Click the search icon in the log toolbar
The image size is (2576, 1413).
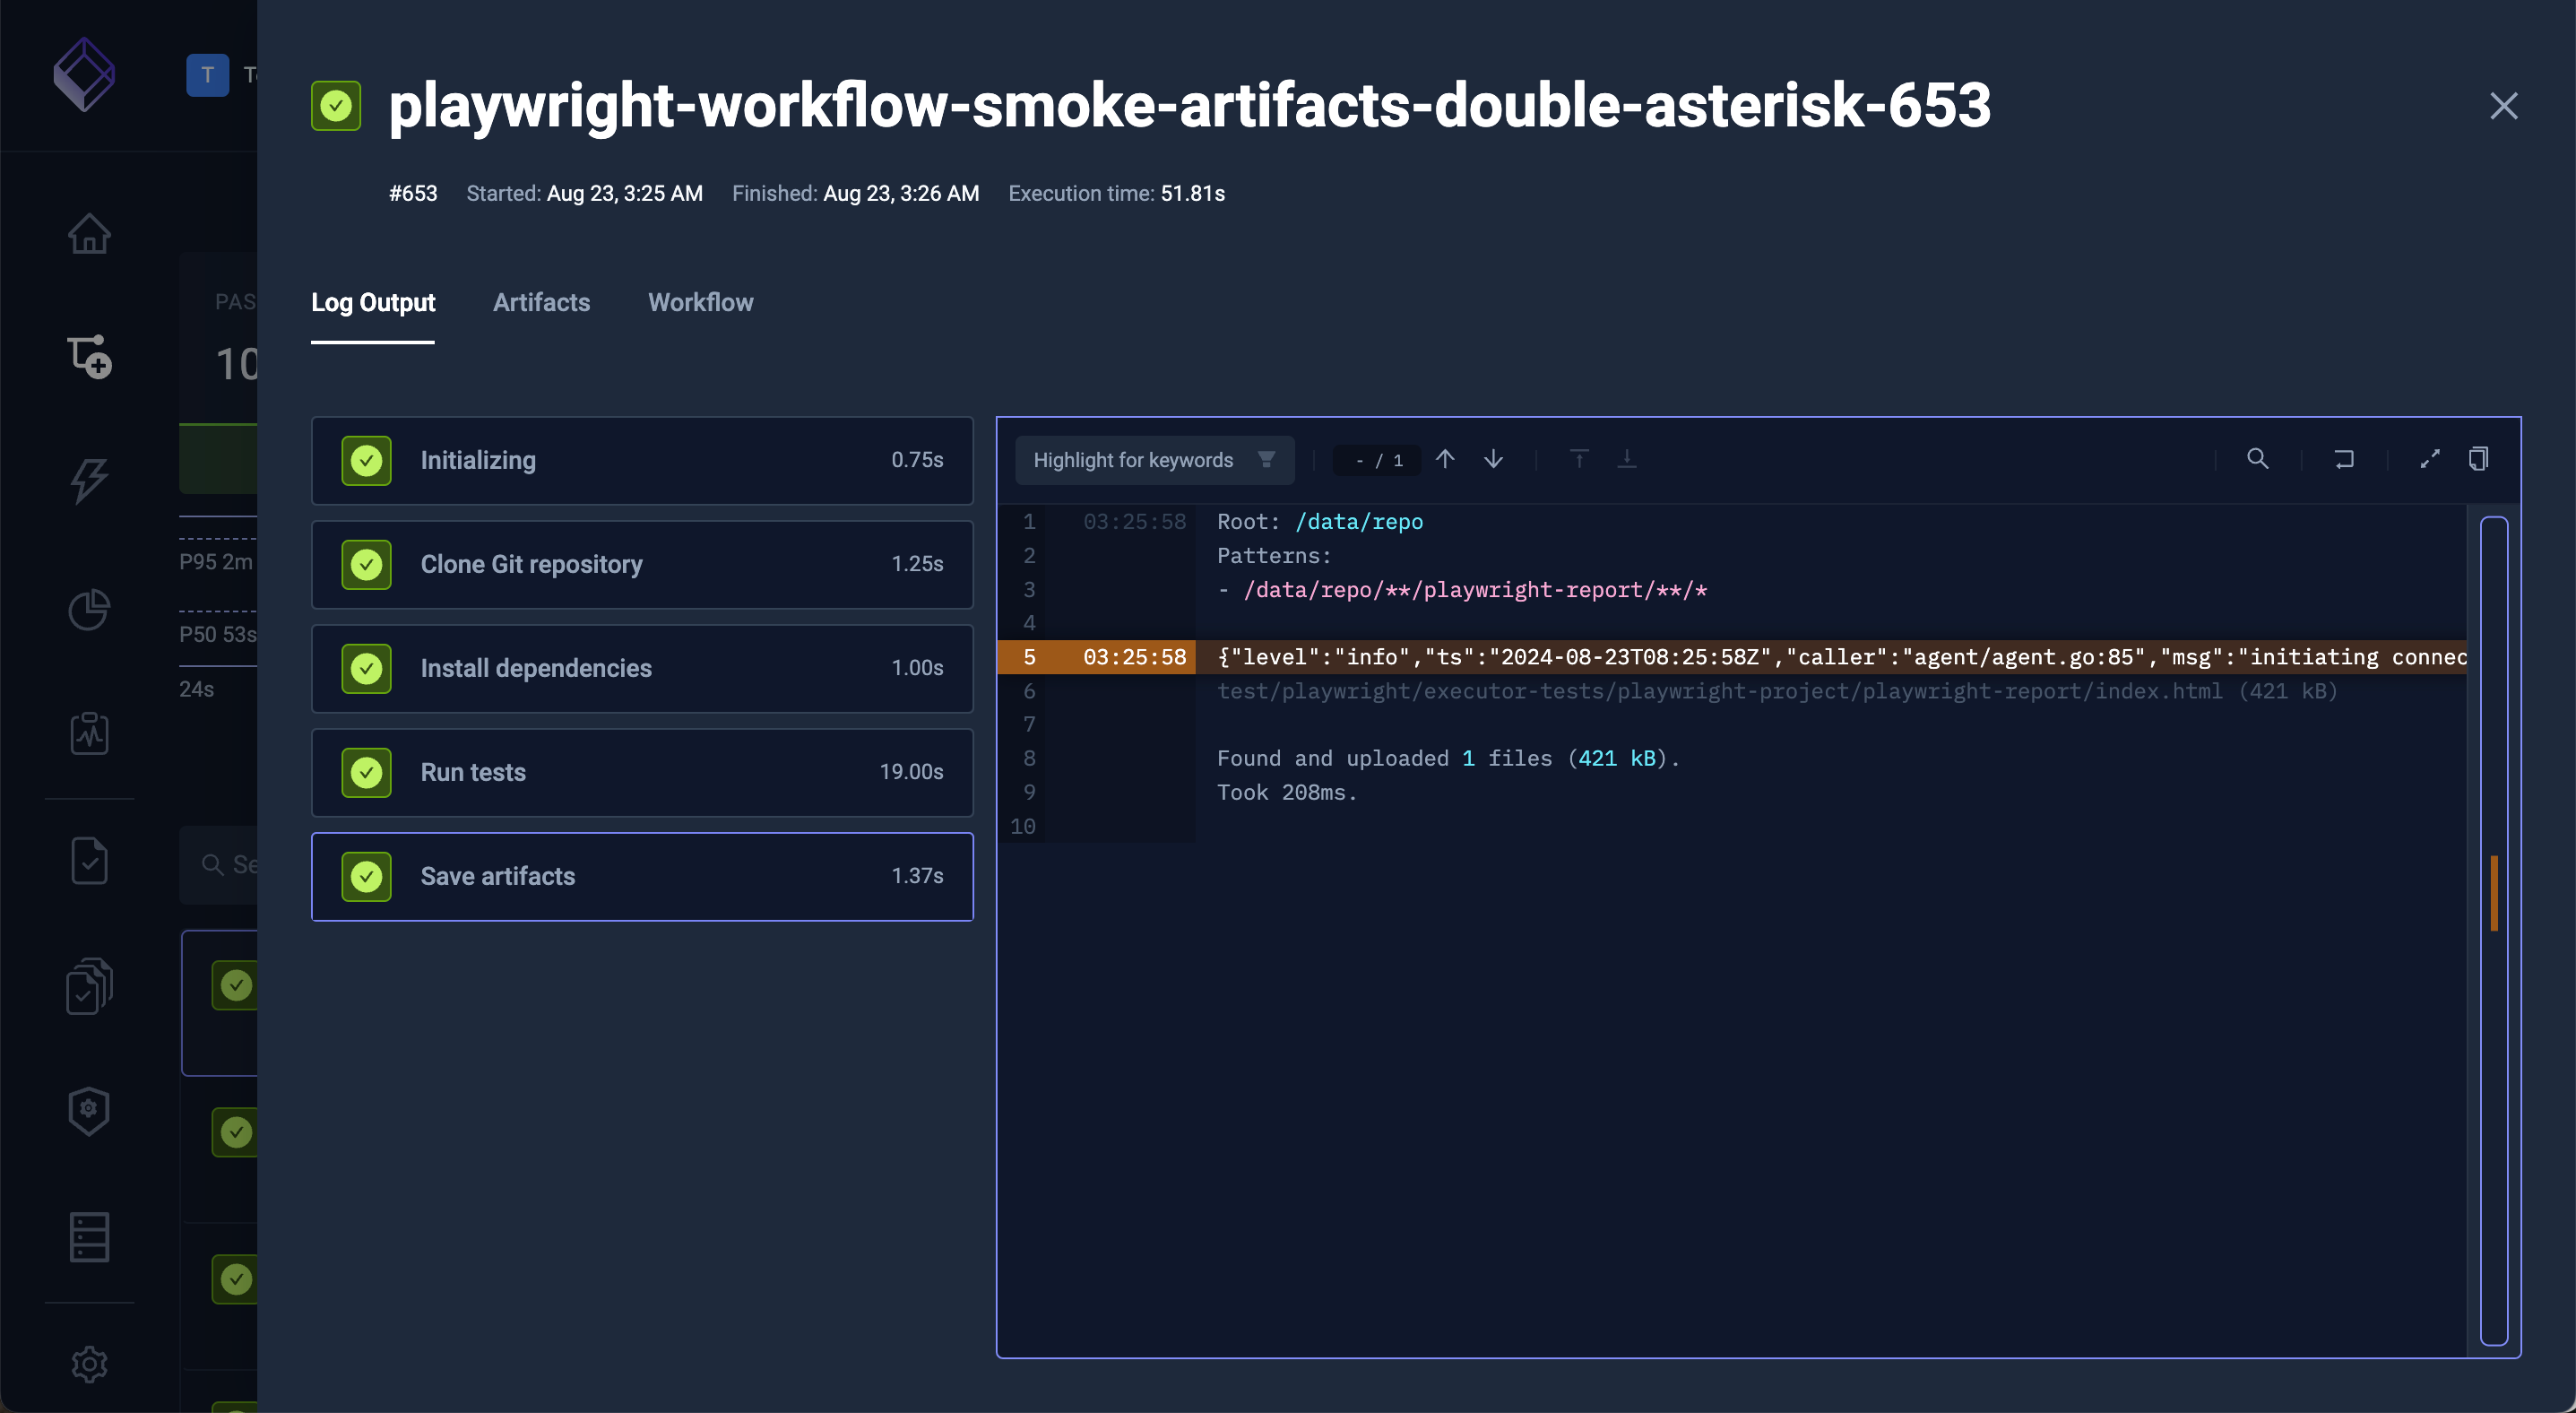point(2257,459)
